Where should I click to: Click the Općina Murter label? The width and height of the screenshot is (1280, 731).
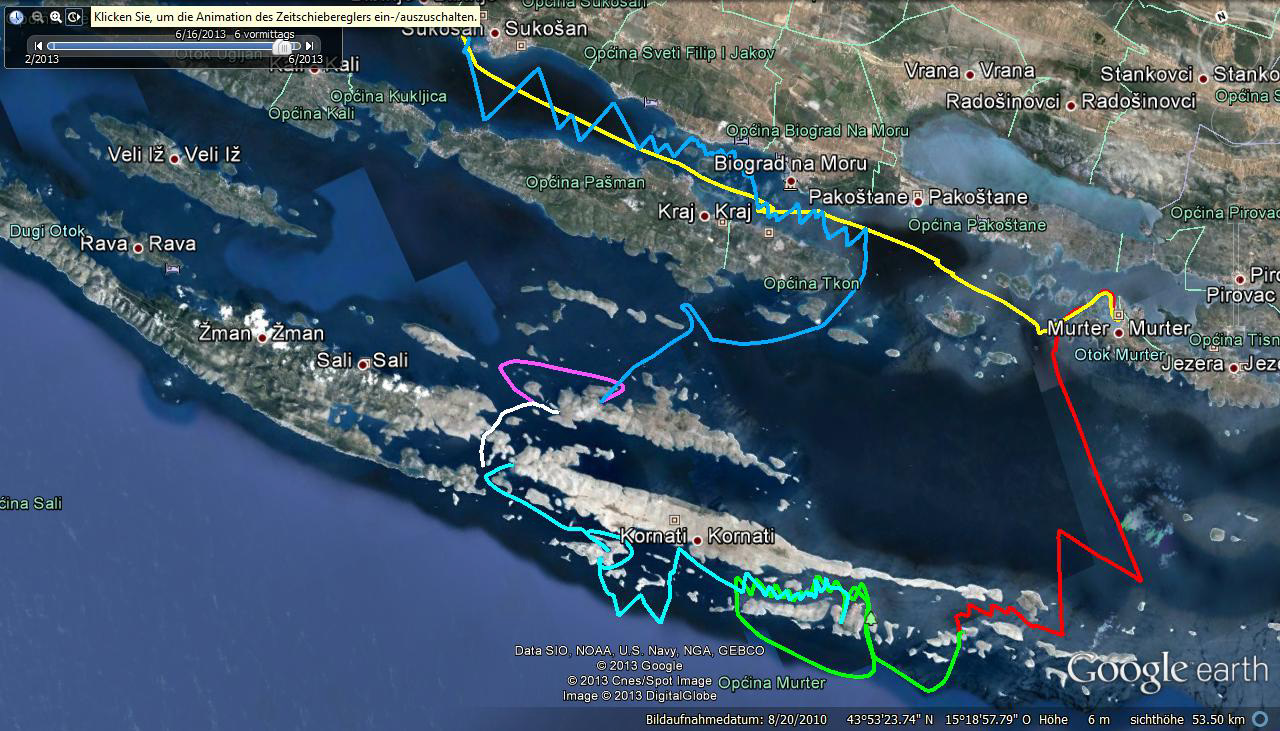point(772,683)
